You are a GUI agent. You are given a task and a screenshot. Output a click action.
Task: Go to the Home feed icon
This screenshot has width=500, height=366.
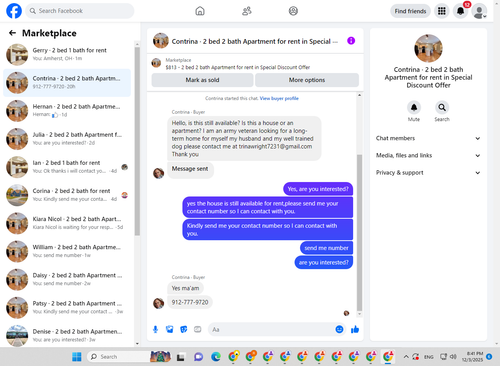(x=200, y=11)
